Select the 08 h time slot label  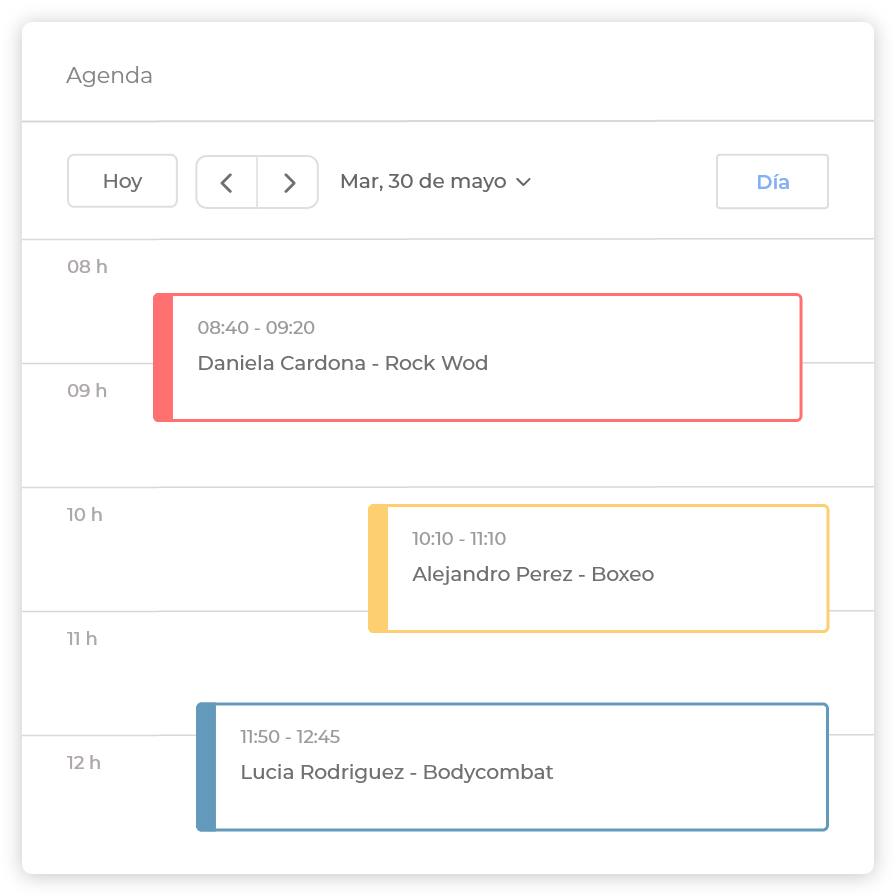[x=87, y=267]
